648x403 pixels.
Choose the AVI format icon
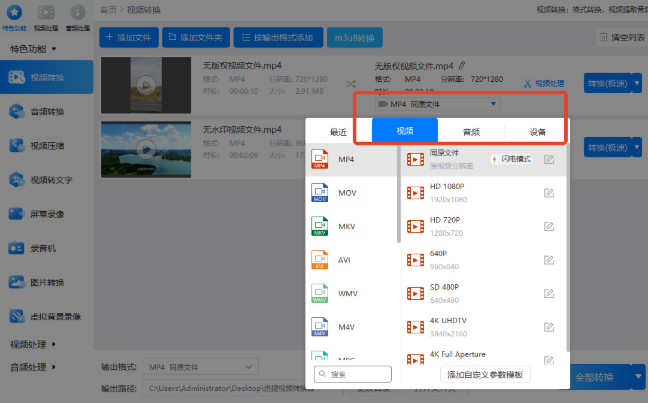pyautogui.click(x=319, y=260)
